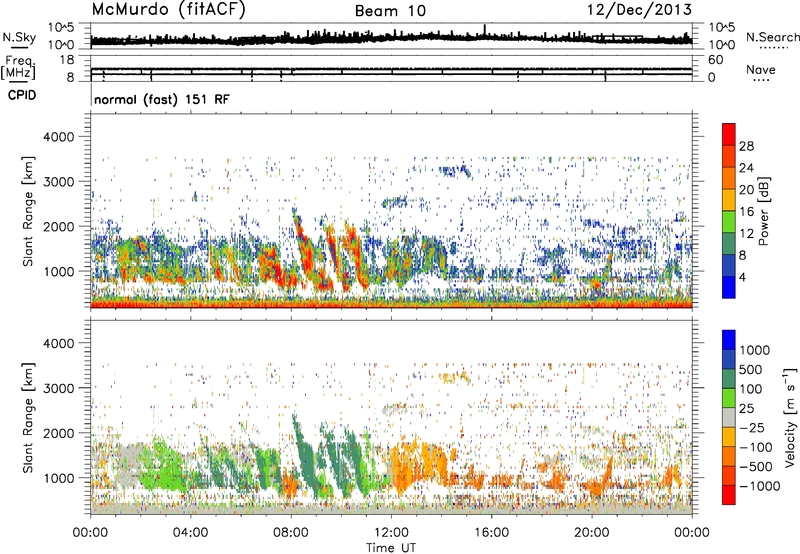This screenshot has width=800, height=554.
Task: Click the 'CPID' row label
Action: point(22,95)
